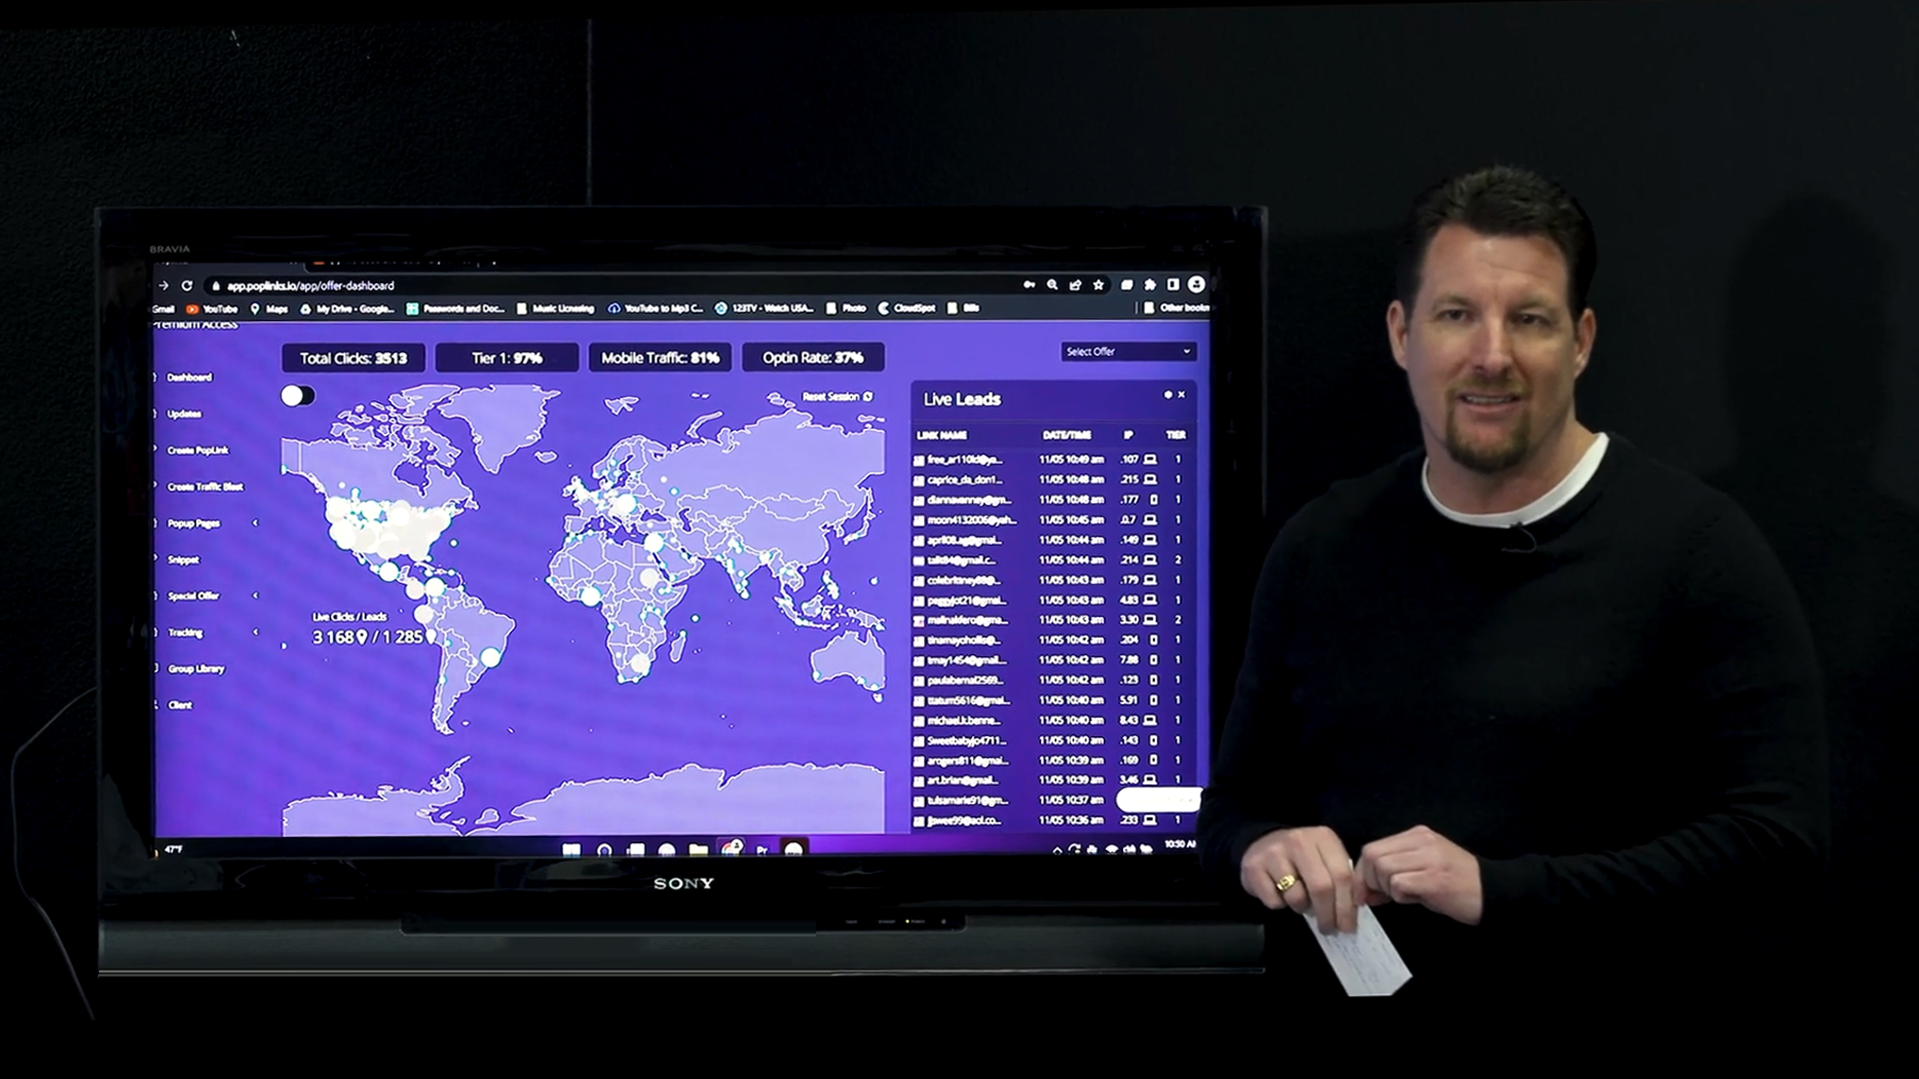
Task: Open the browser extensions puzzle icon
Action: (x=1150, y=285)
